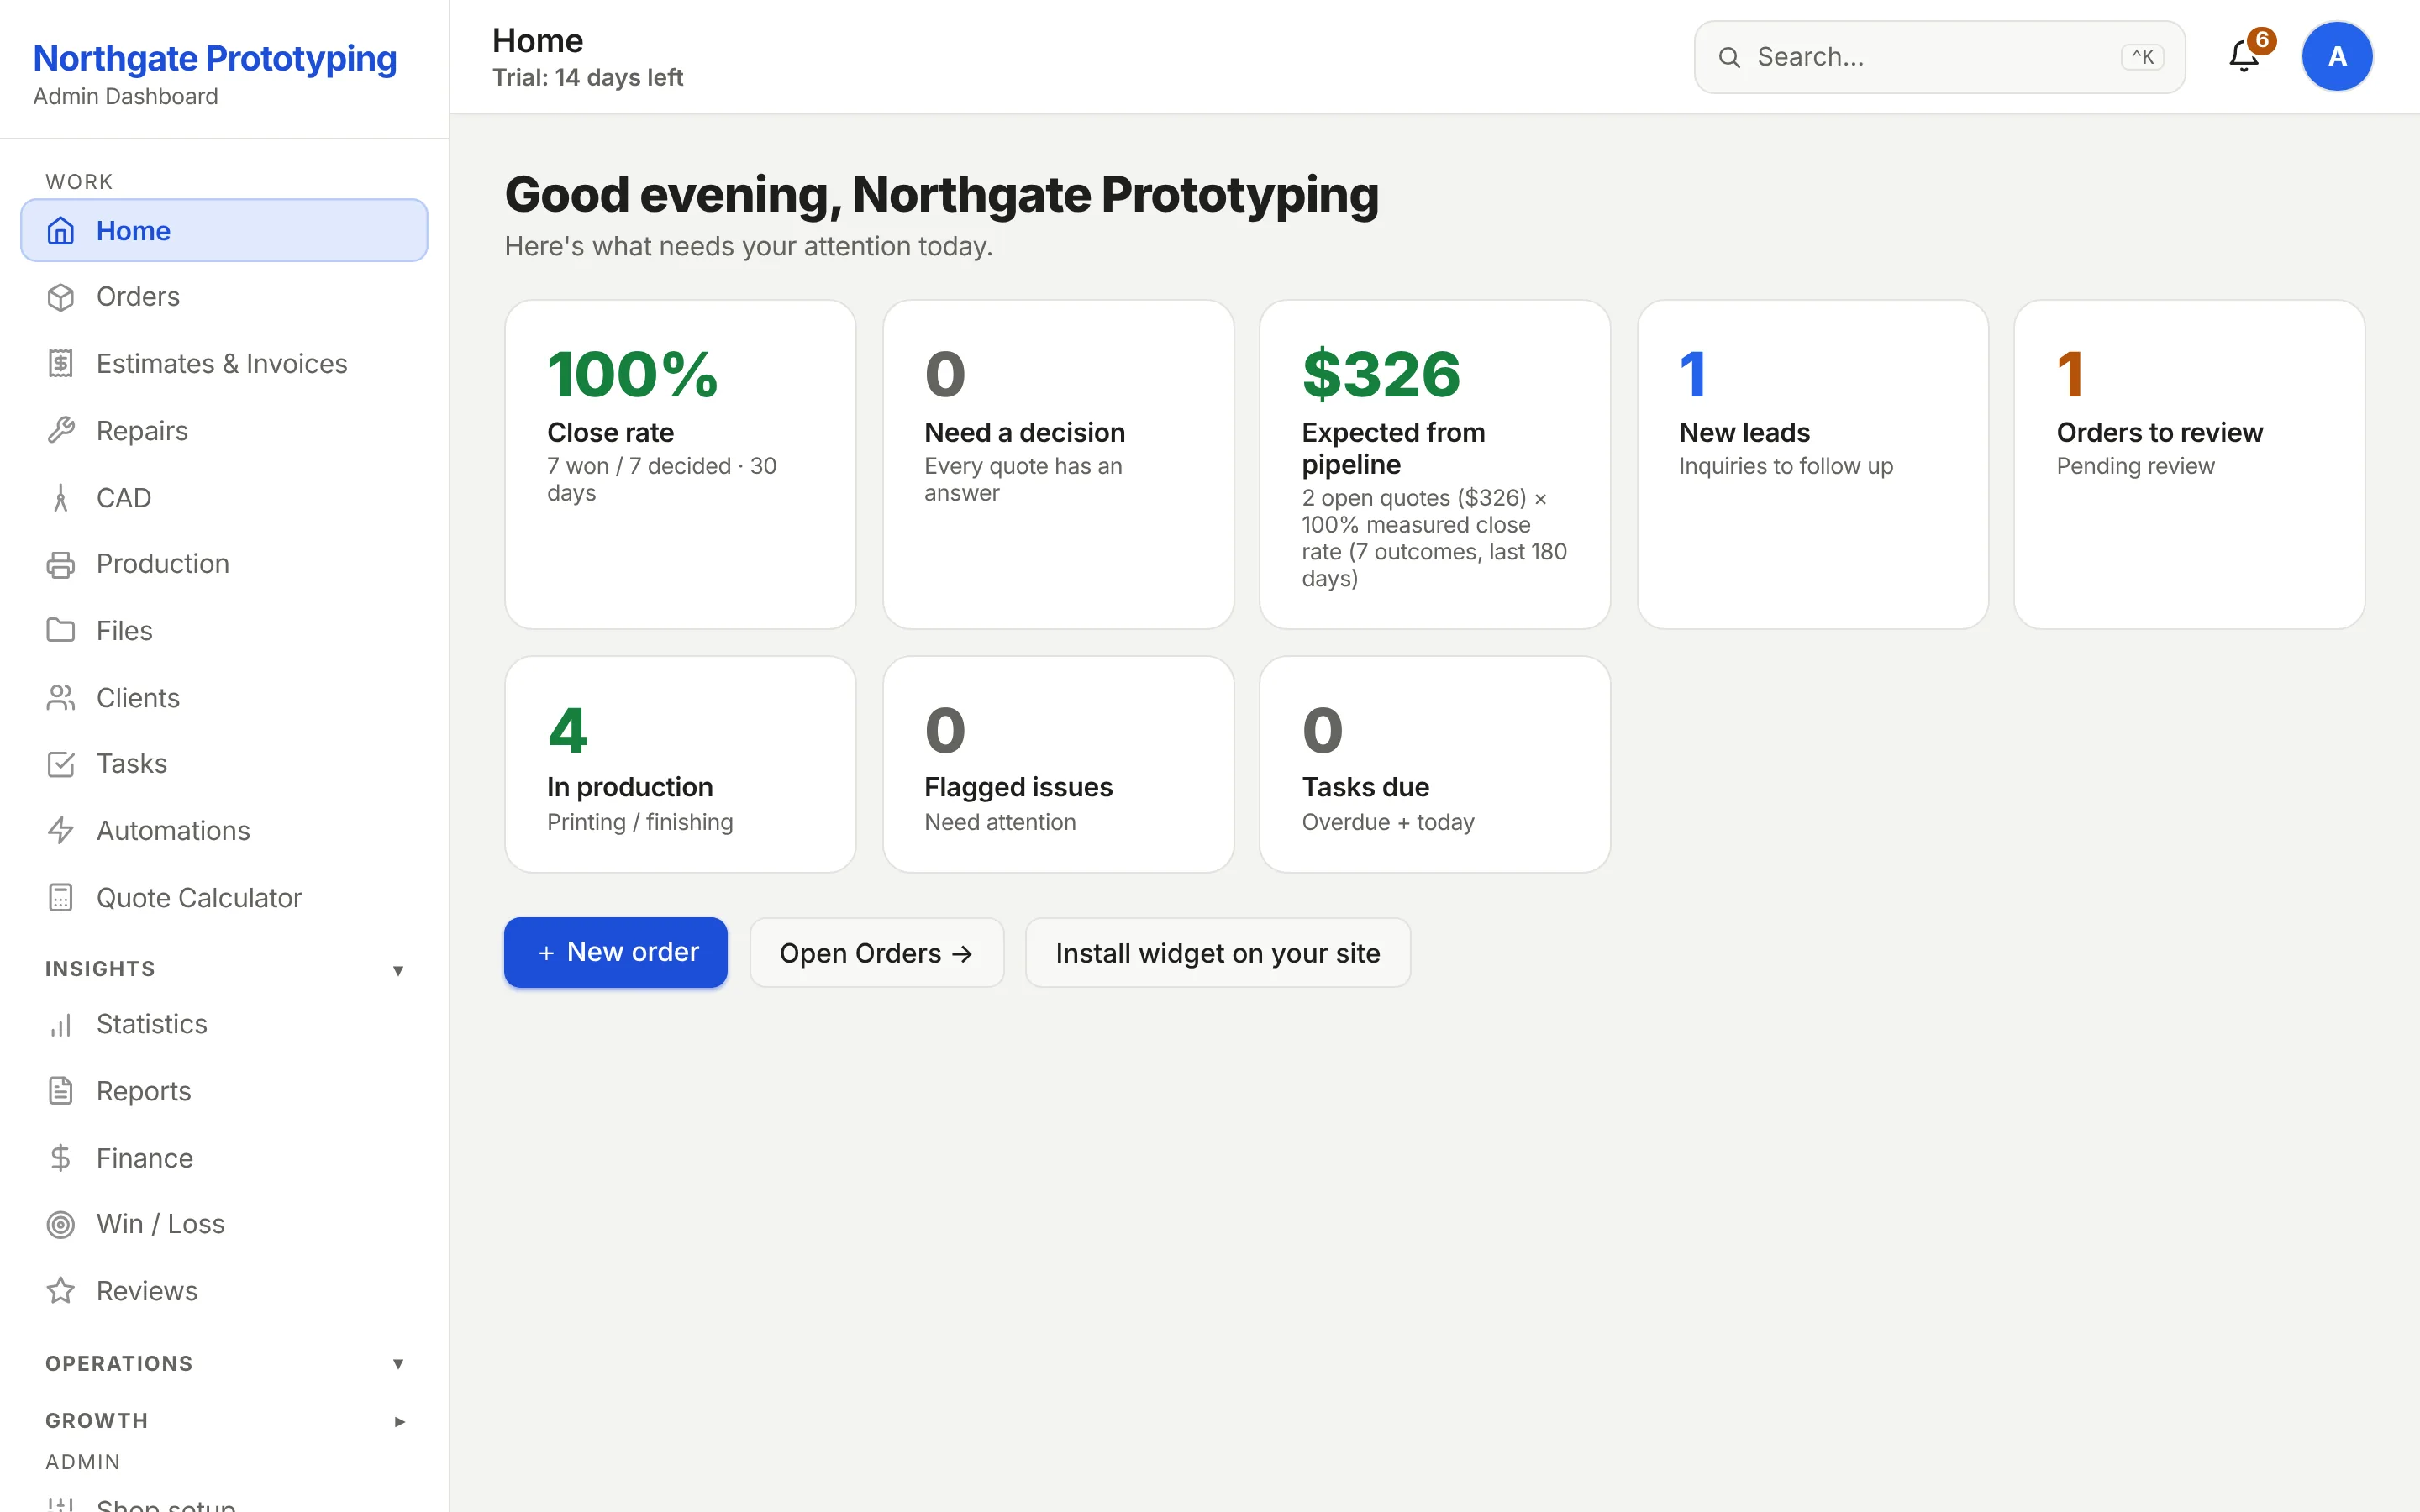Image resolution: width=2420 pixels, height=1512 pixels.
Task: Collapse the Operations section arrow
Action: pyautogui.click(x=398, y=1364)
